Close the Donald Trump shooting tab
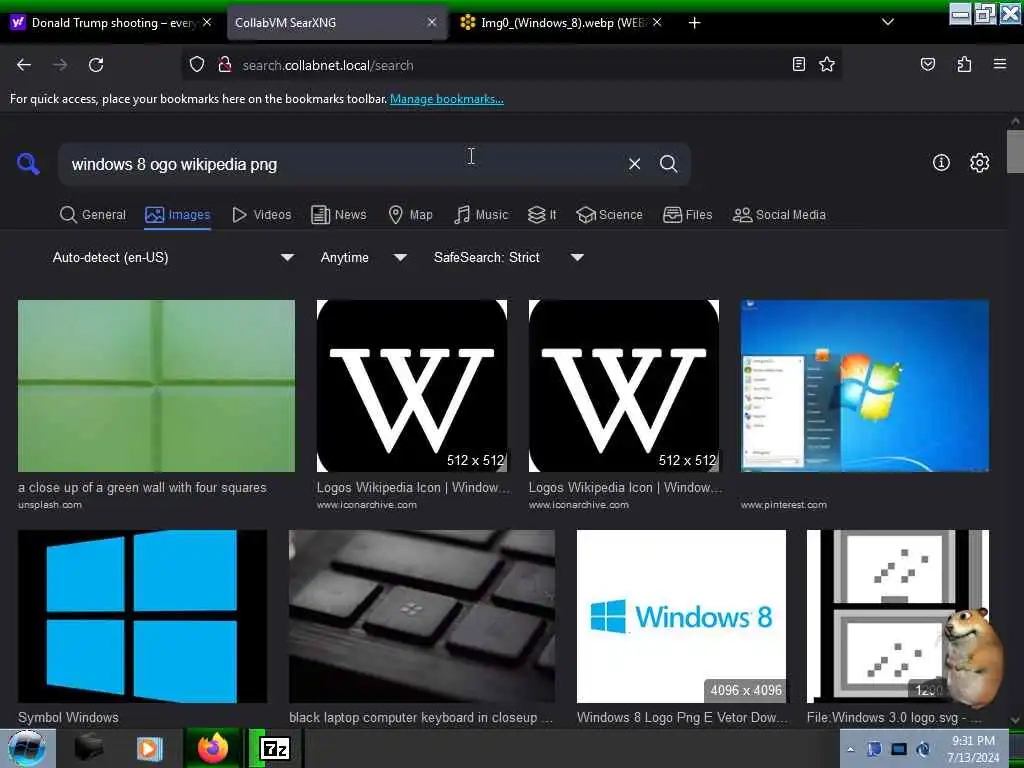The height and width of the screenshot is (768, 1024). [x=207, y=22]
